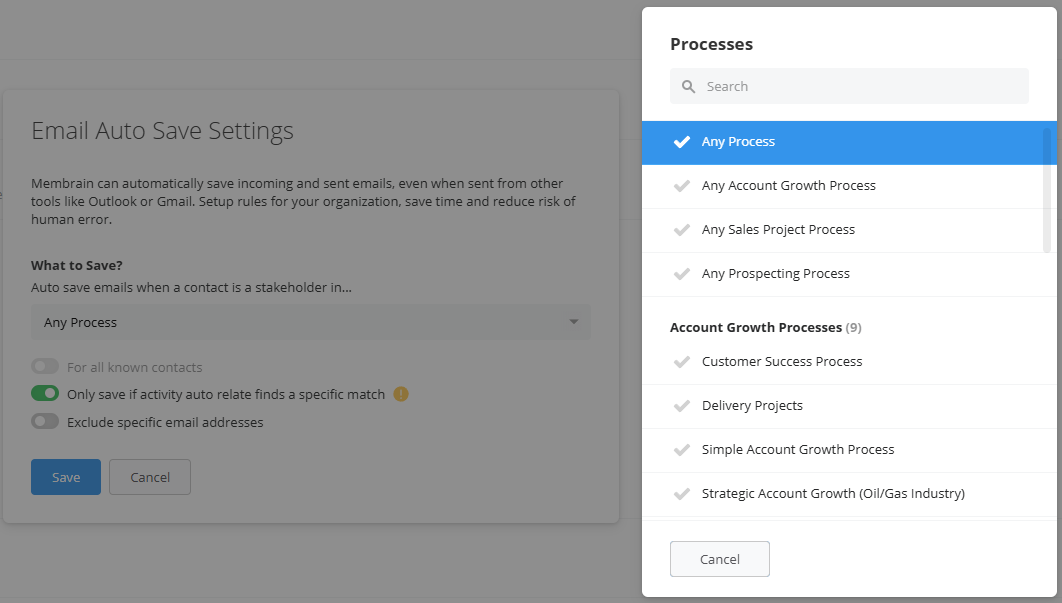1062x603 pixels.
Task: Enable the "For all known contacts" toggle
Action: [43, 366]
